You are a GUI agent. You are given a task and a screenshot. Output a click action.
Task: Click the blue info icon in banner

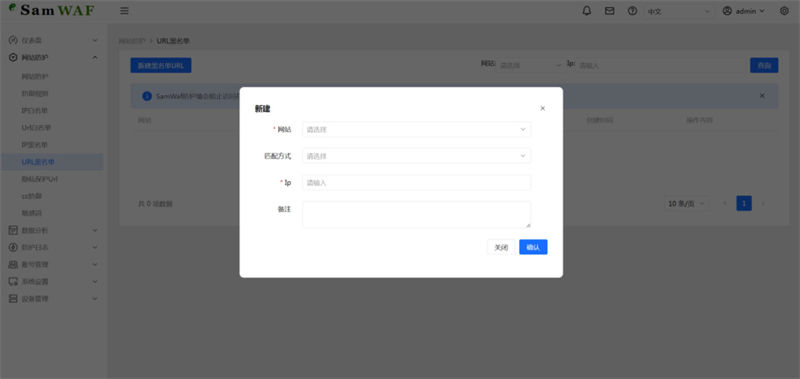point(147,96)
